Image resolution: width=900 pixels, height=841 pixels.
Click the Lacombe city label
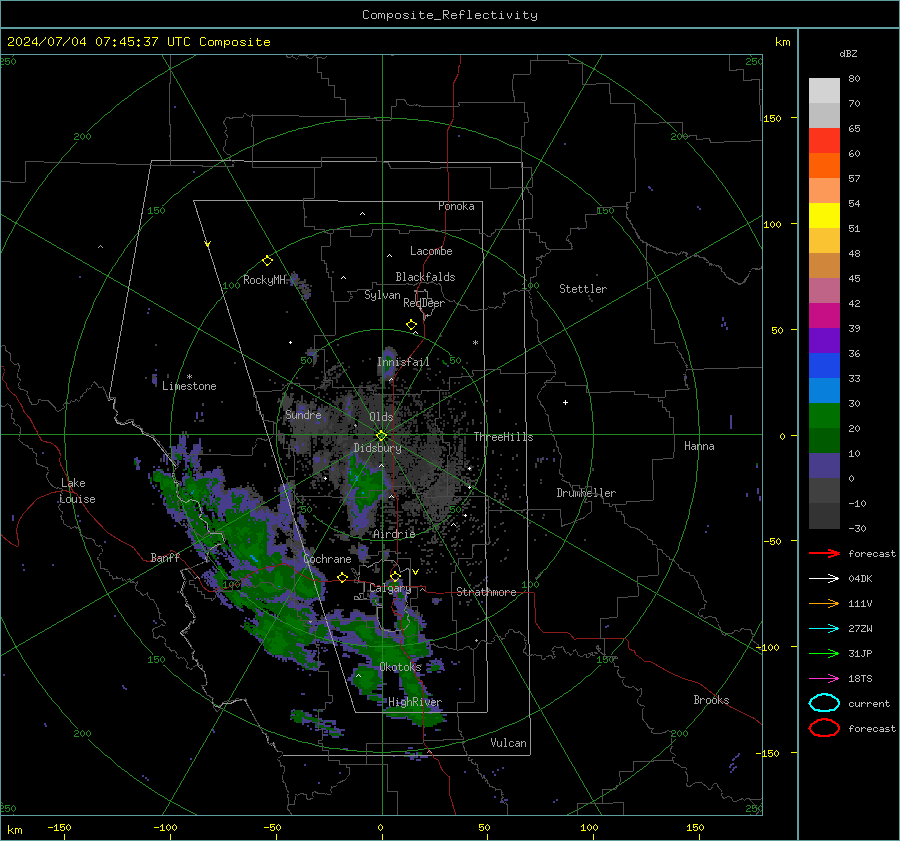click(x=431, y=251)
